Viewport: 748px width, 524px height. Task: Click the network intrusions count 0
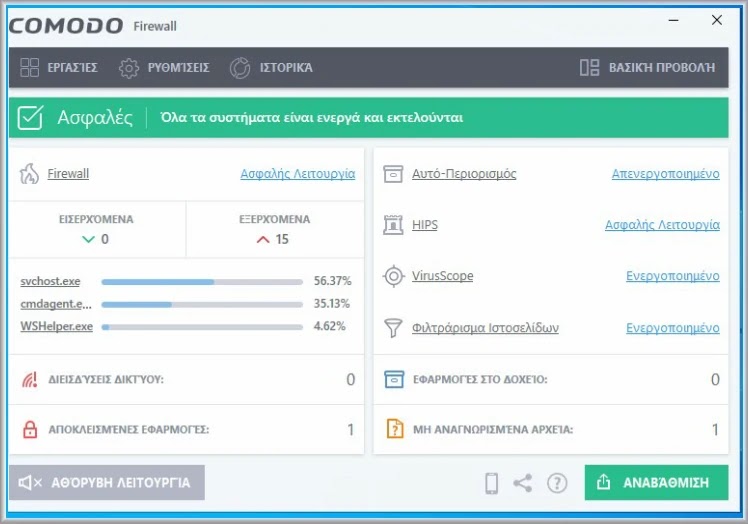(351, 379)
